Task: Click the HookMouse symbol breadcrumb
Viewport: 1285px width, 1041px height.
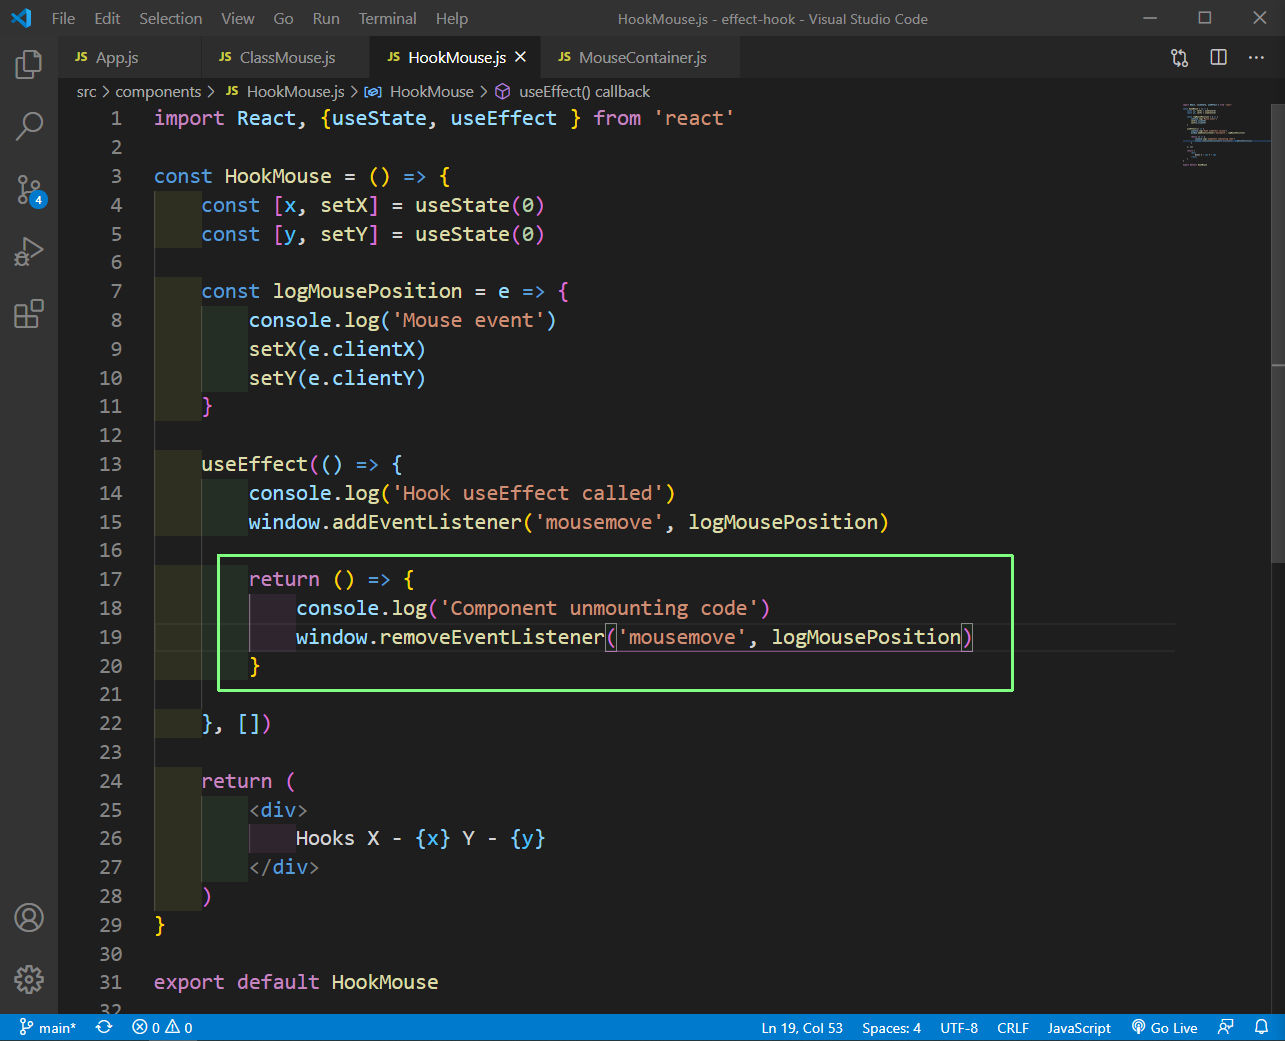Action: pyautogui.click(x=420, y=91)
